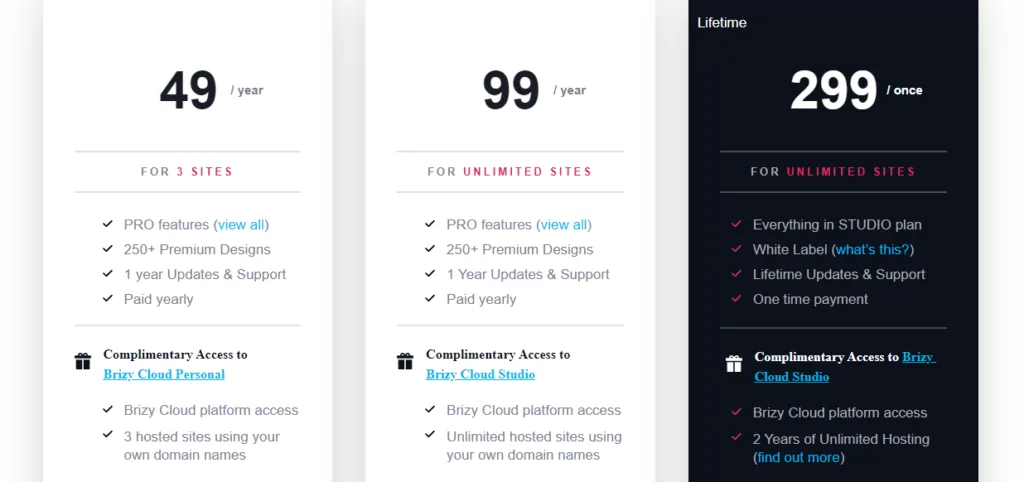This screenshot has height=482, width=1024.
Task: Click pink checkmark beside White Label
Action: coord(737,249)
